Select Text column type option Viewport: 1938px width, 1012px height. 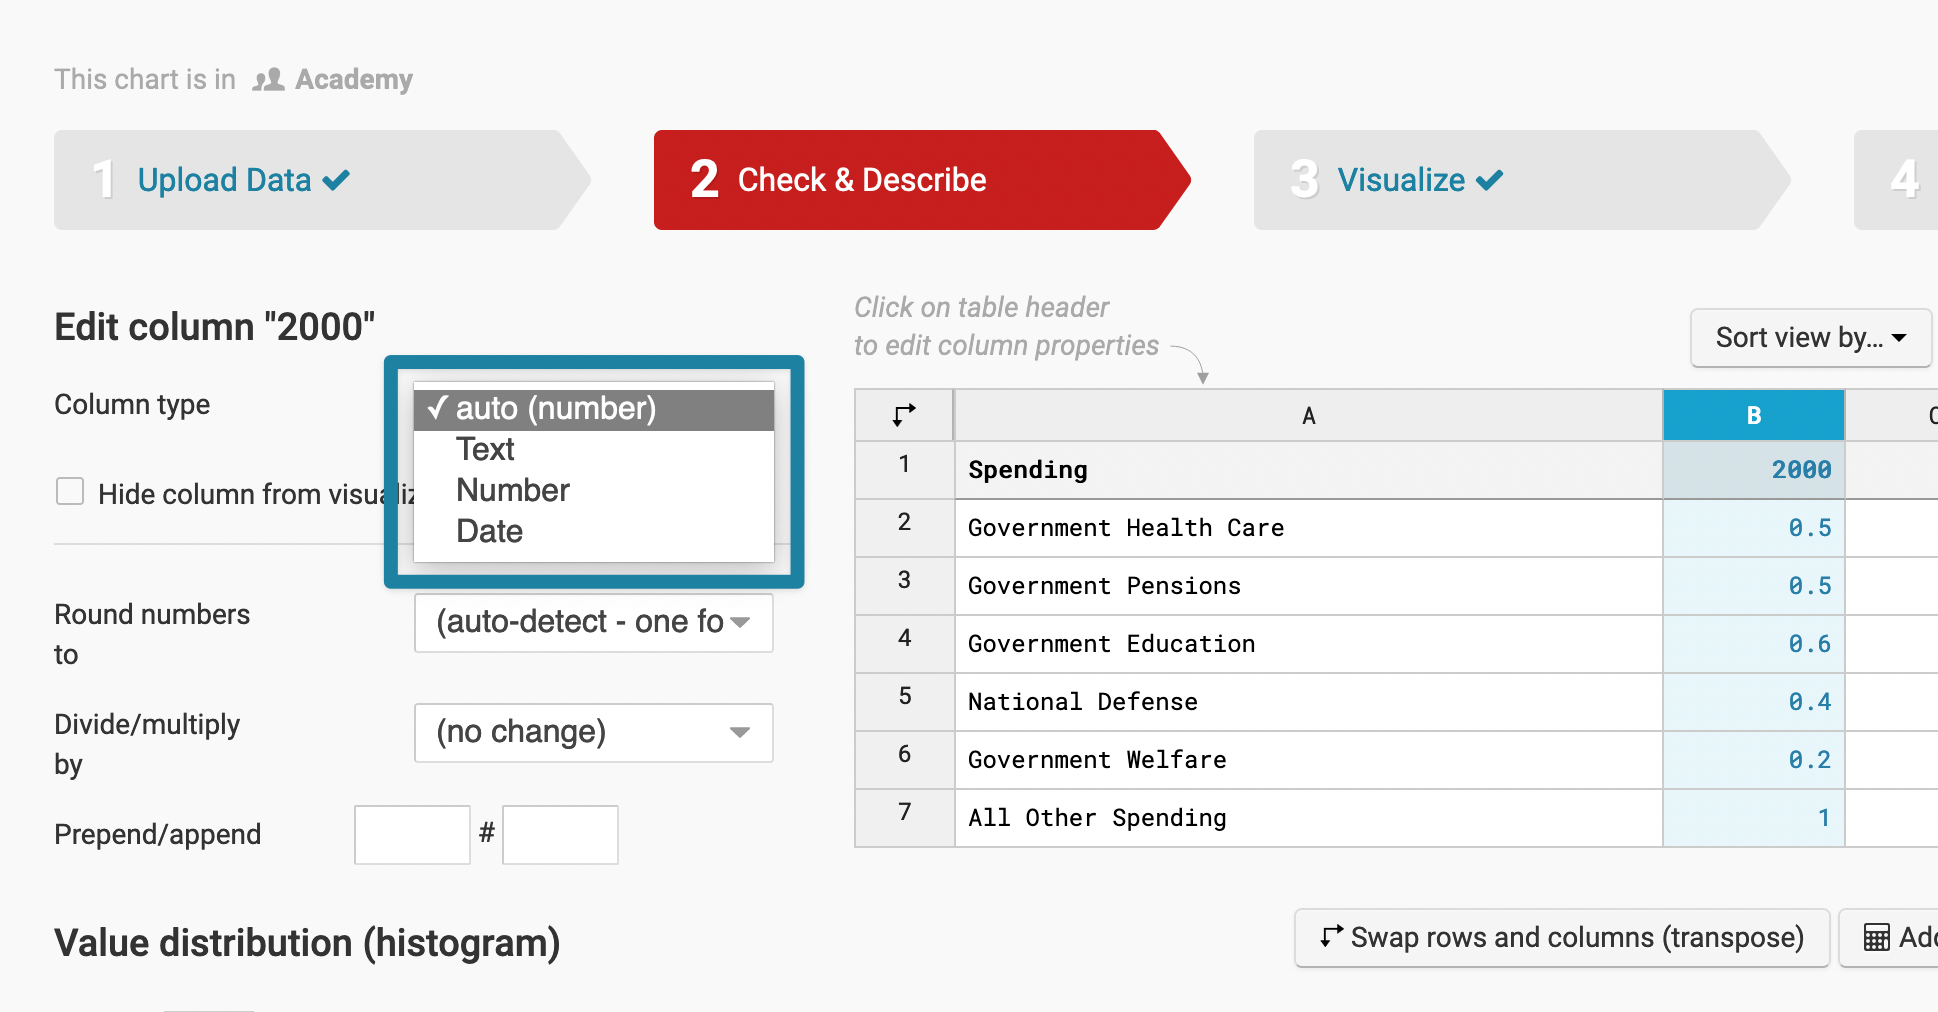pyautogui.click(x=486, y=450)
